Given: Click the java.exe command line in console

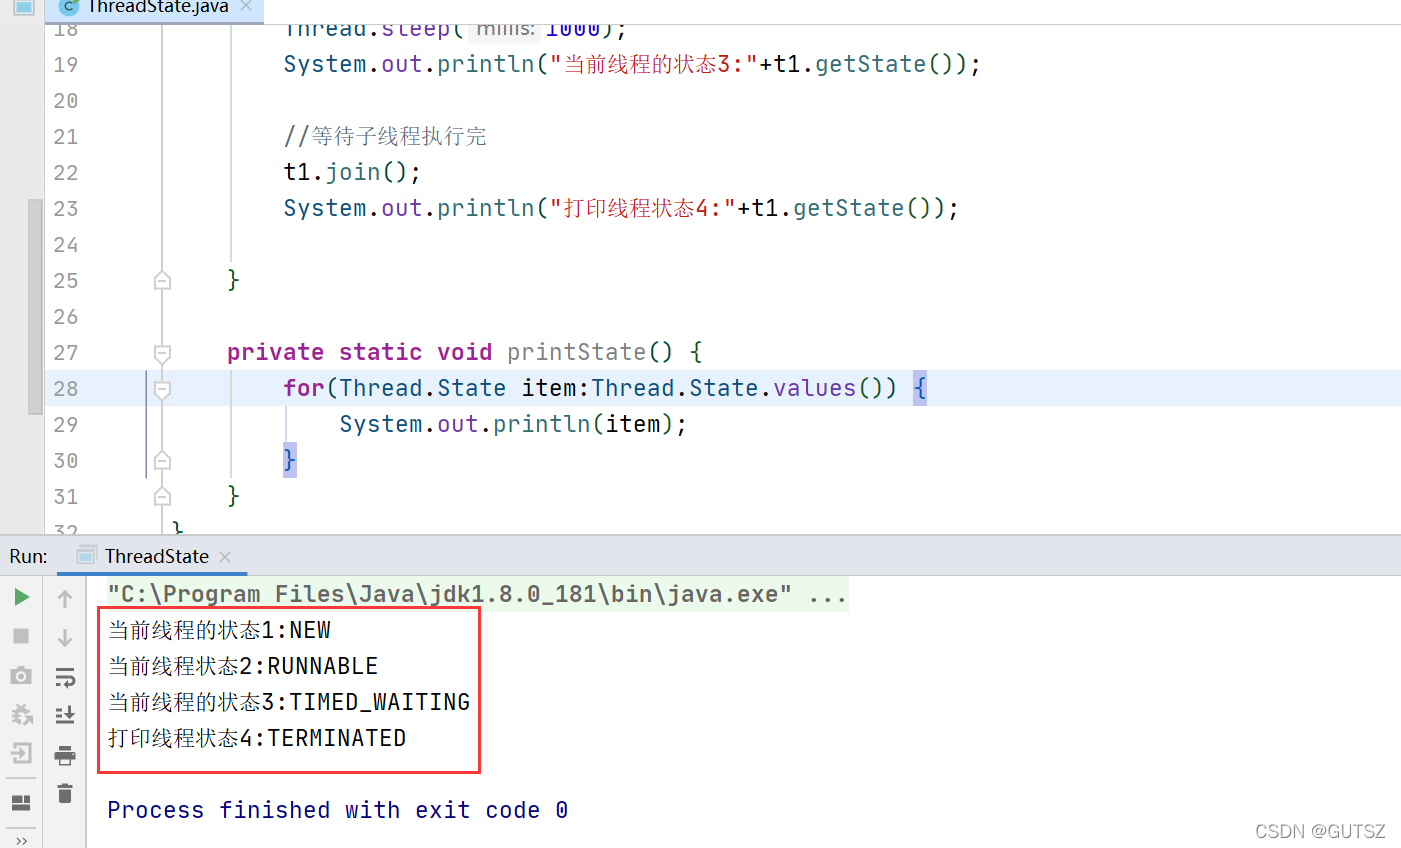Looking at the screenshot, I should click(x=478, y=594).
